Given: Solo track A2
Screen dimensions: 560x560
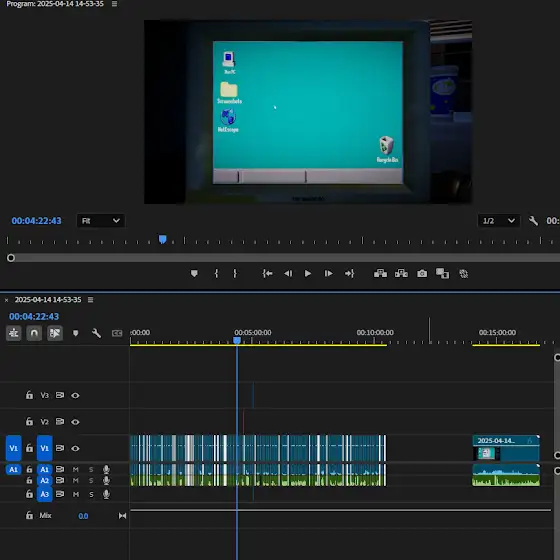Looking at the screenshot, I should tap(91, 481).
